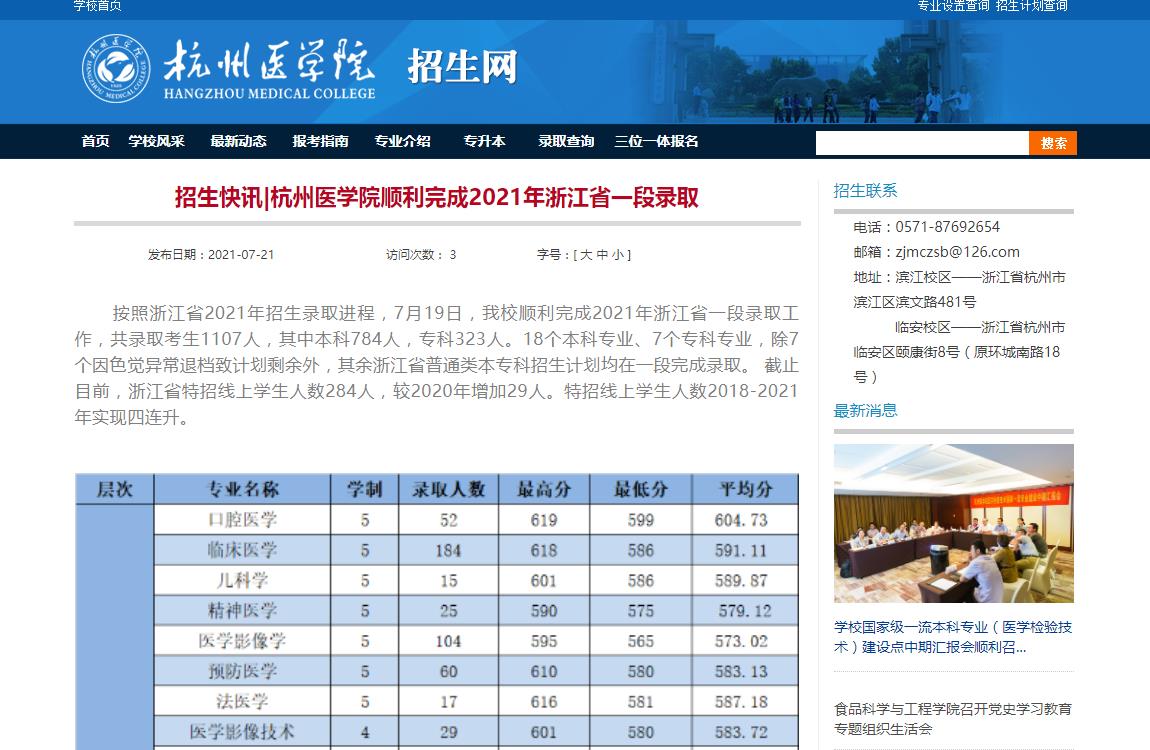The width and height of the screenshot is (1150, 750).
Task: Click the 层次 column header
Action: (x=115, y=489)
